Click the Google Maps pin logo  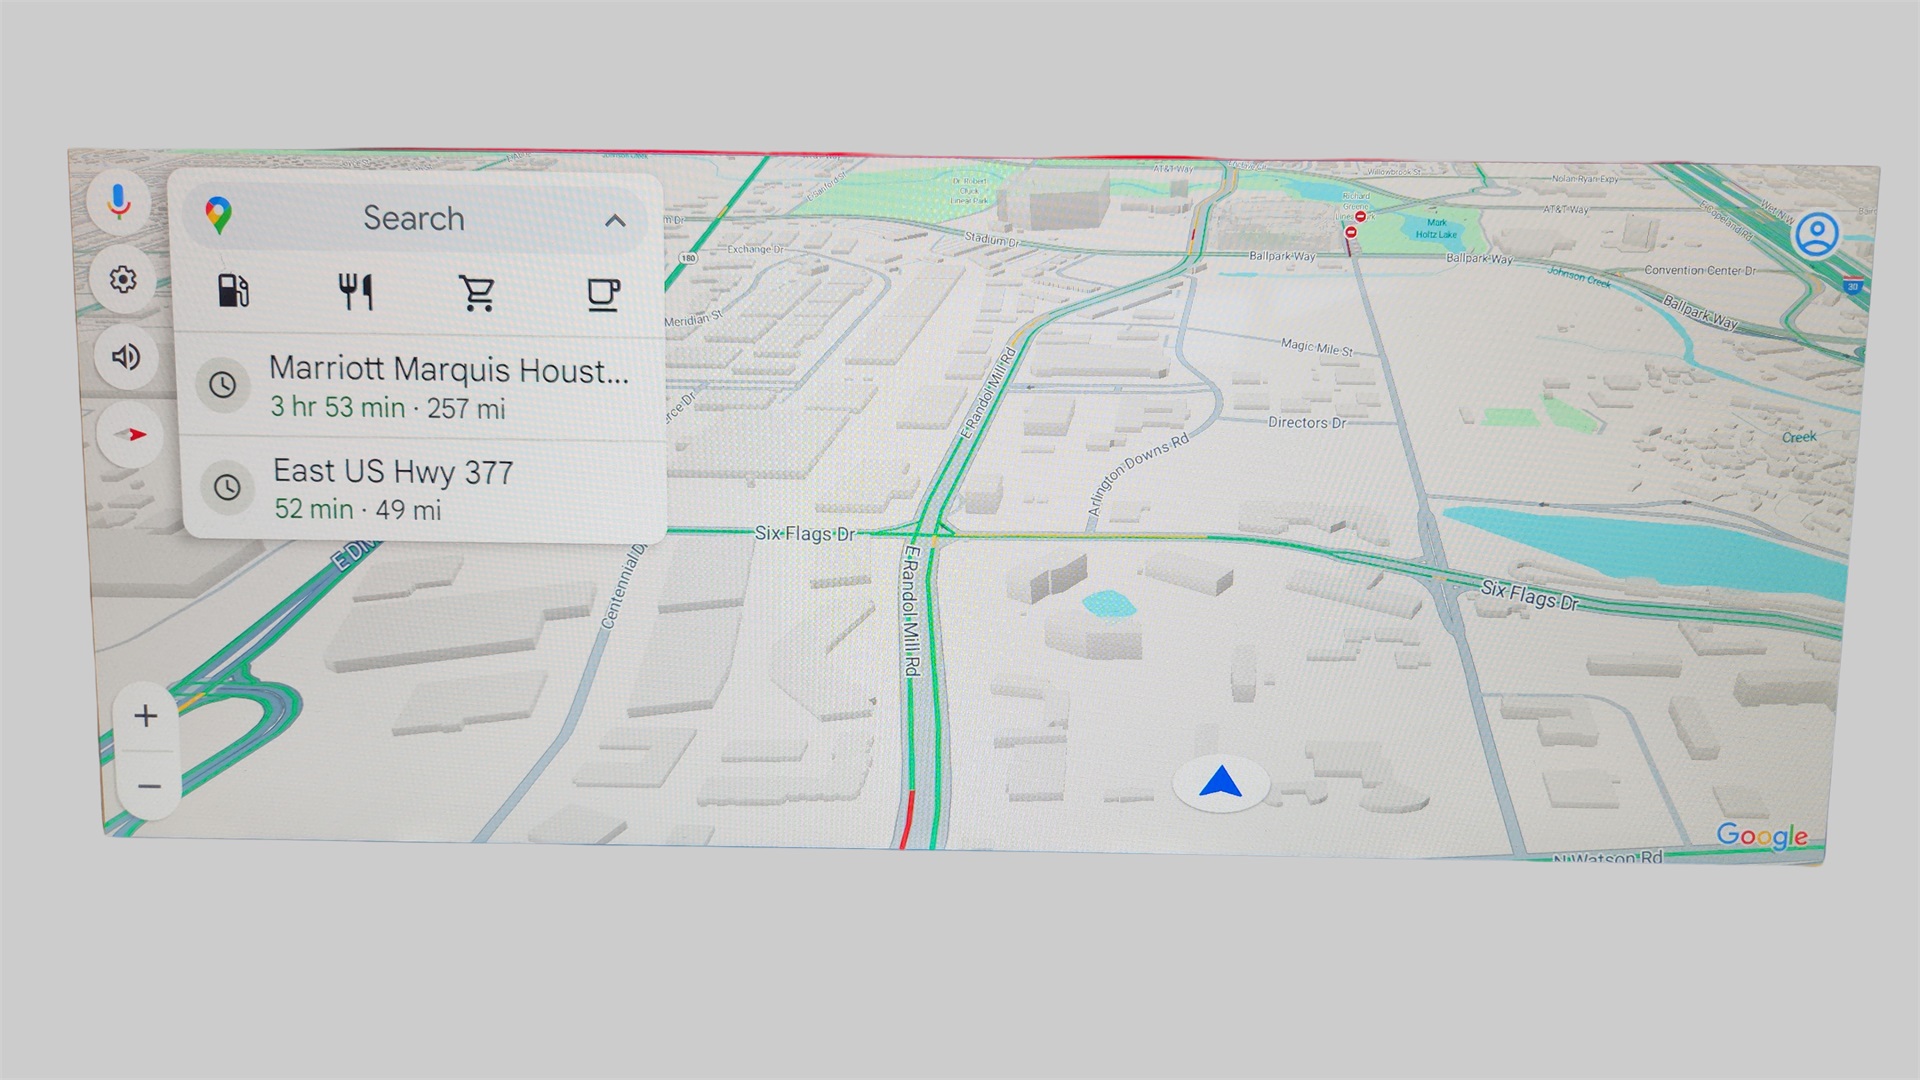click(x=218, y=215)
